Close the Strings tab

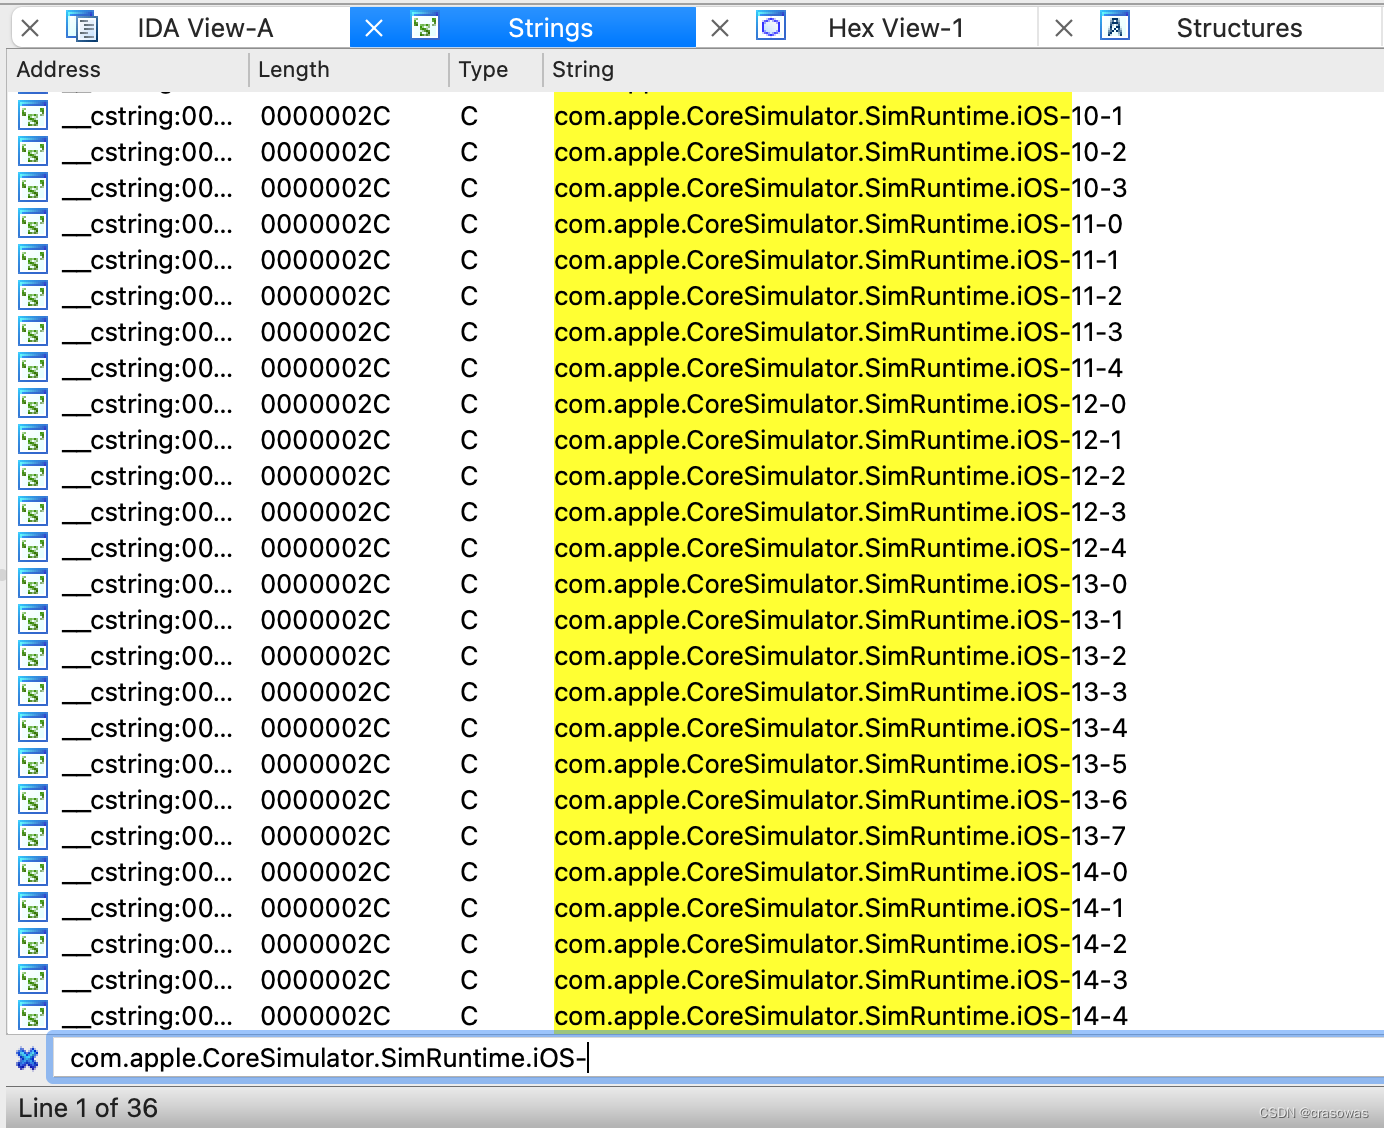(x=374, y=28)
